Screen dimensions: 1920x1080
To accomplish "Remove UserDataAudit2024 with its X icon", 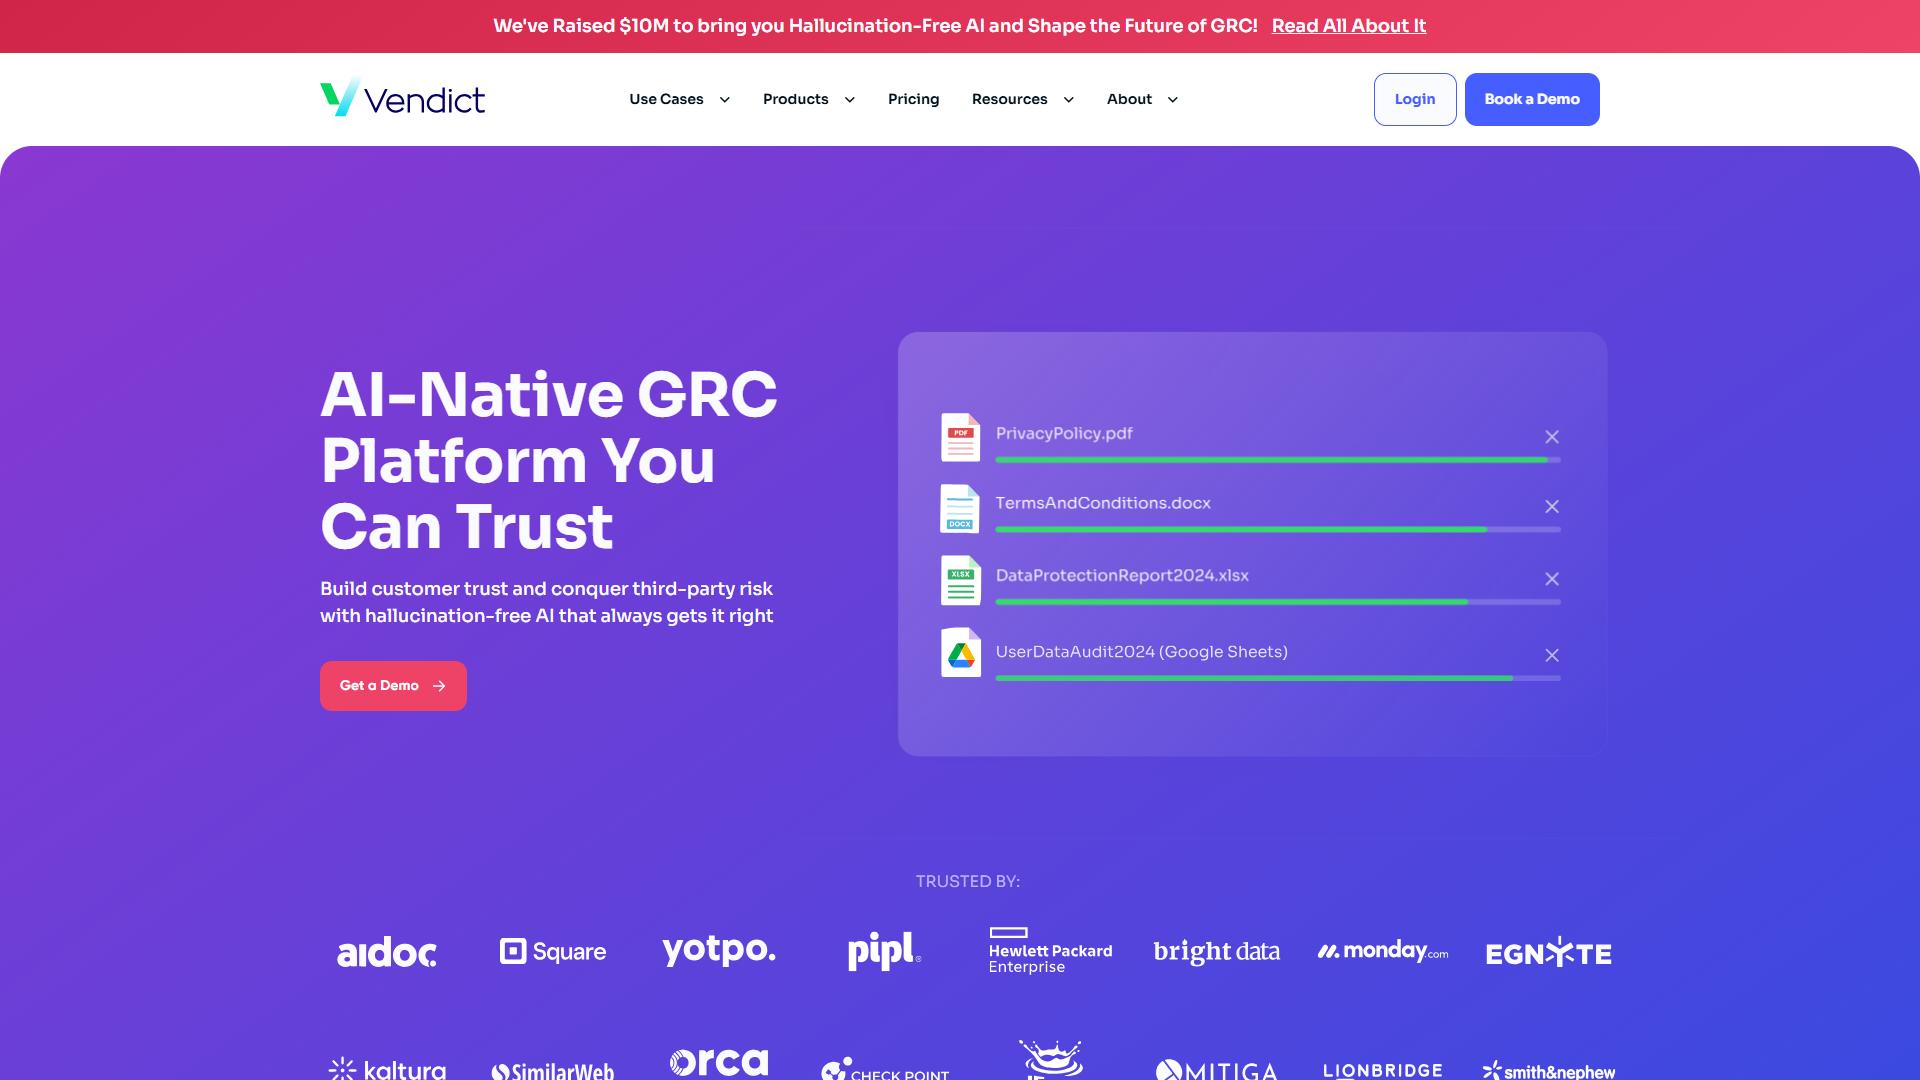I will click(1552, 655).
